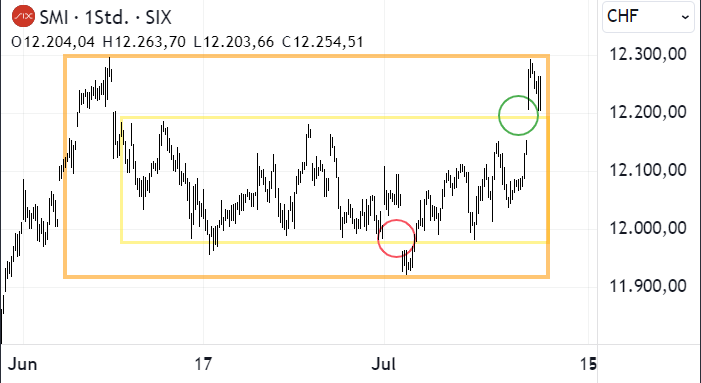Viewport: 701px width, 383px height.
Task: Click the SMI symbol name
Action: (x=54, y=17)
